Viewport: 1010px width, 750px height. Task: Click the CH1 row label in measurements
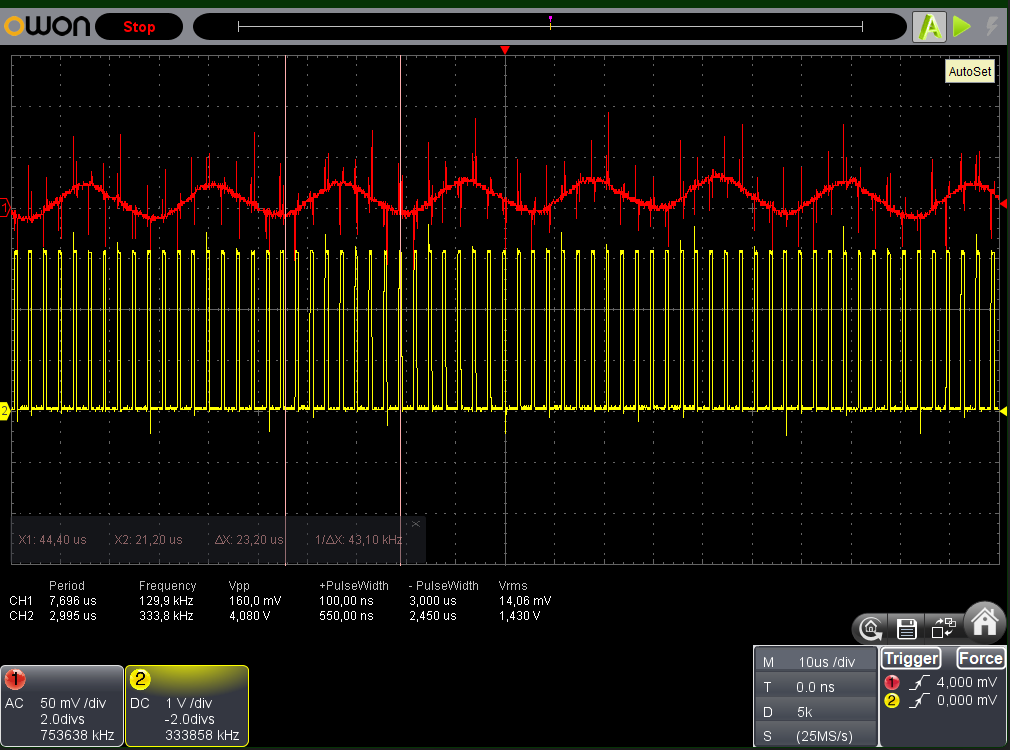point(21,601)
